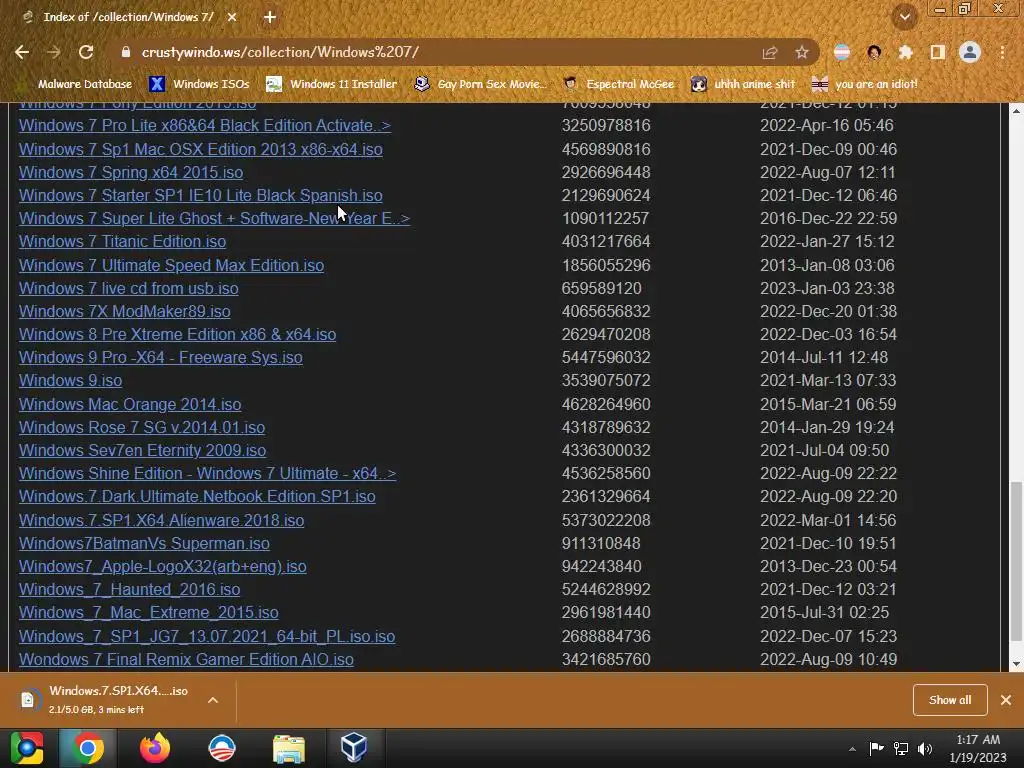Open Chrome's three-dot menu
The image size is (1024, 768).
pos(1002,52)
